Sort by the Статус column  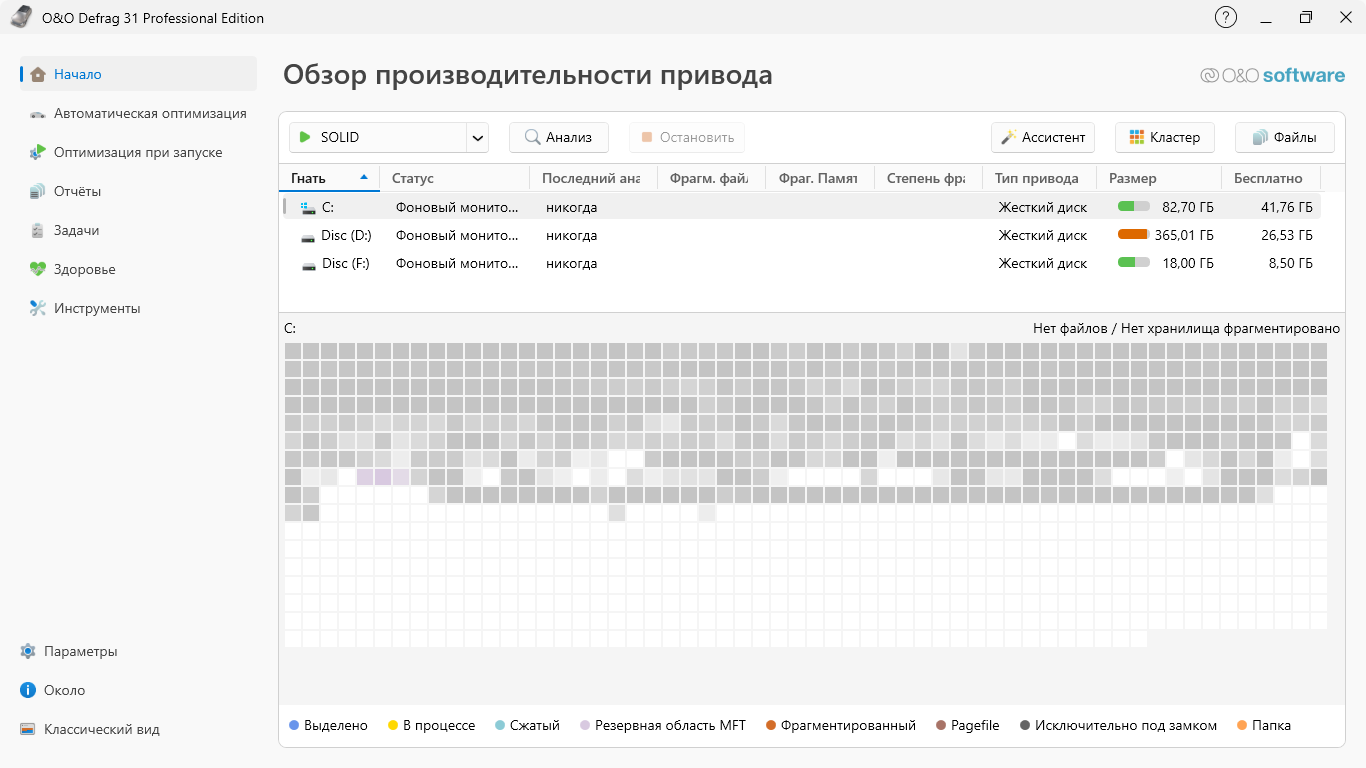454,178
